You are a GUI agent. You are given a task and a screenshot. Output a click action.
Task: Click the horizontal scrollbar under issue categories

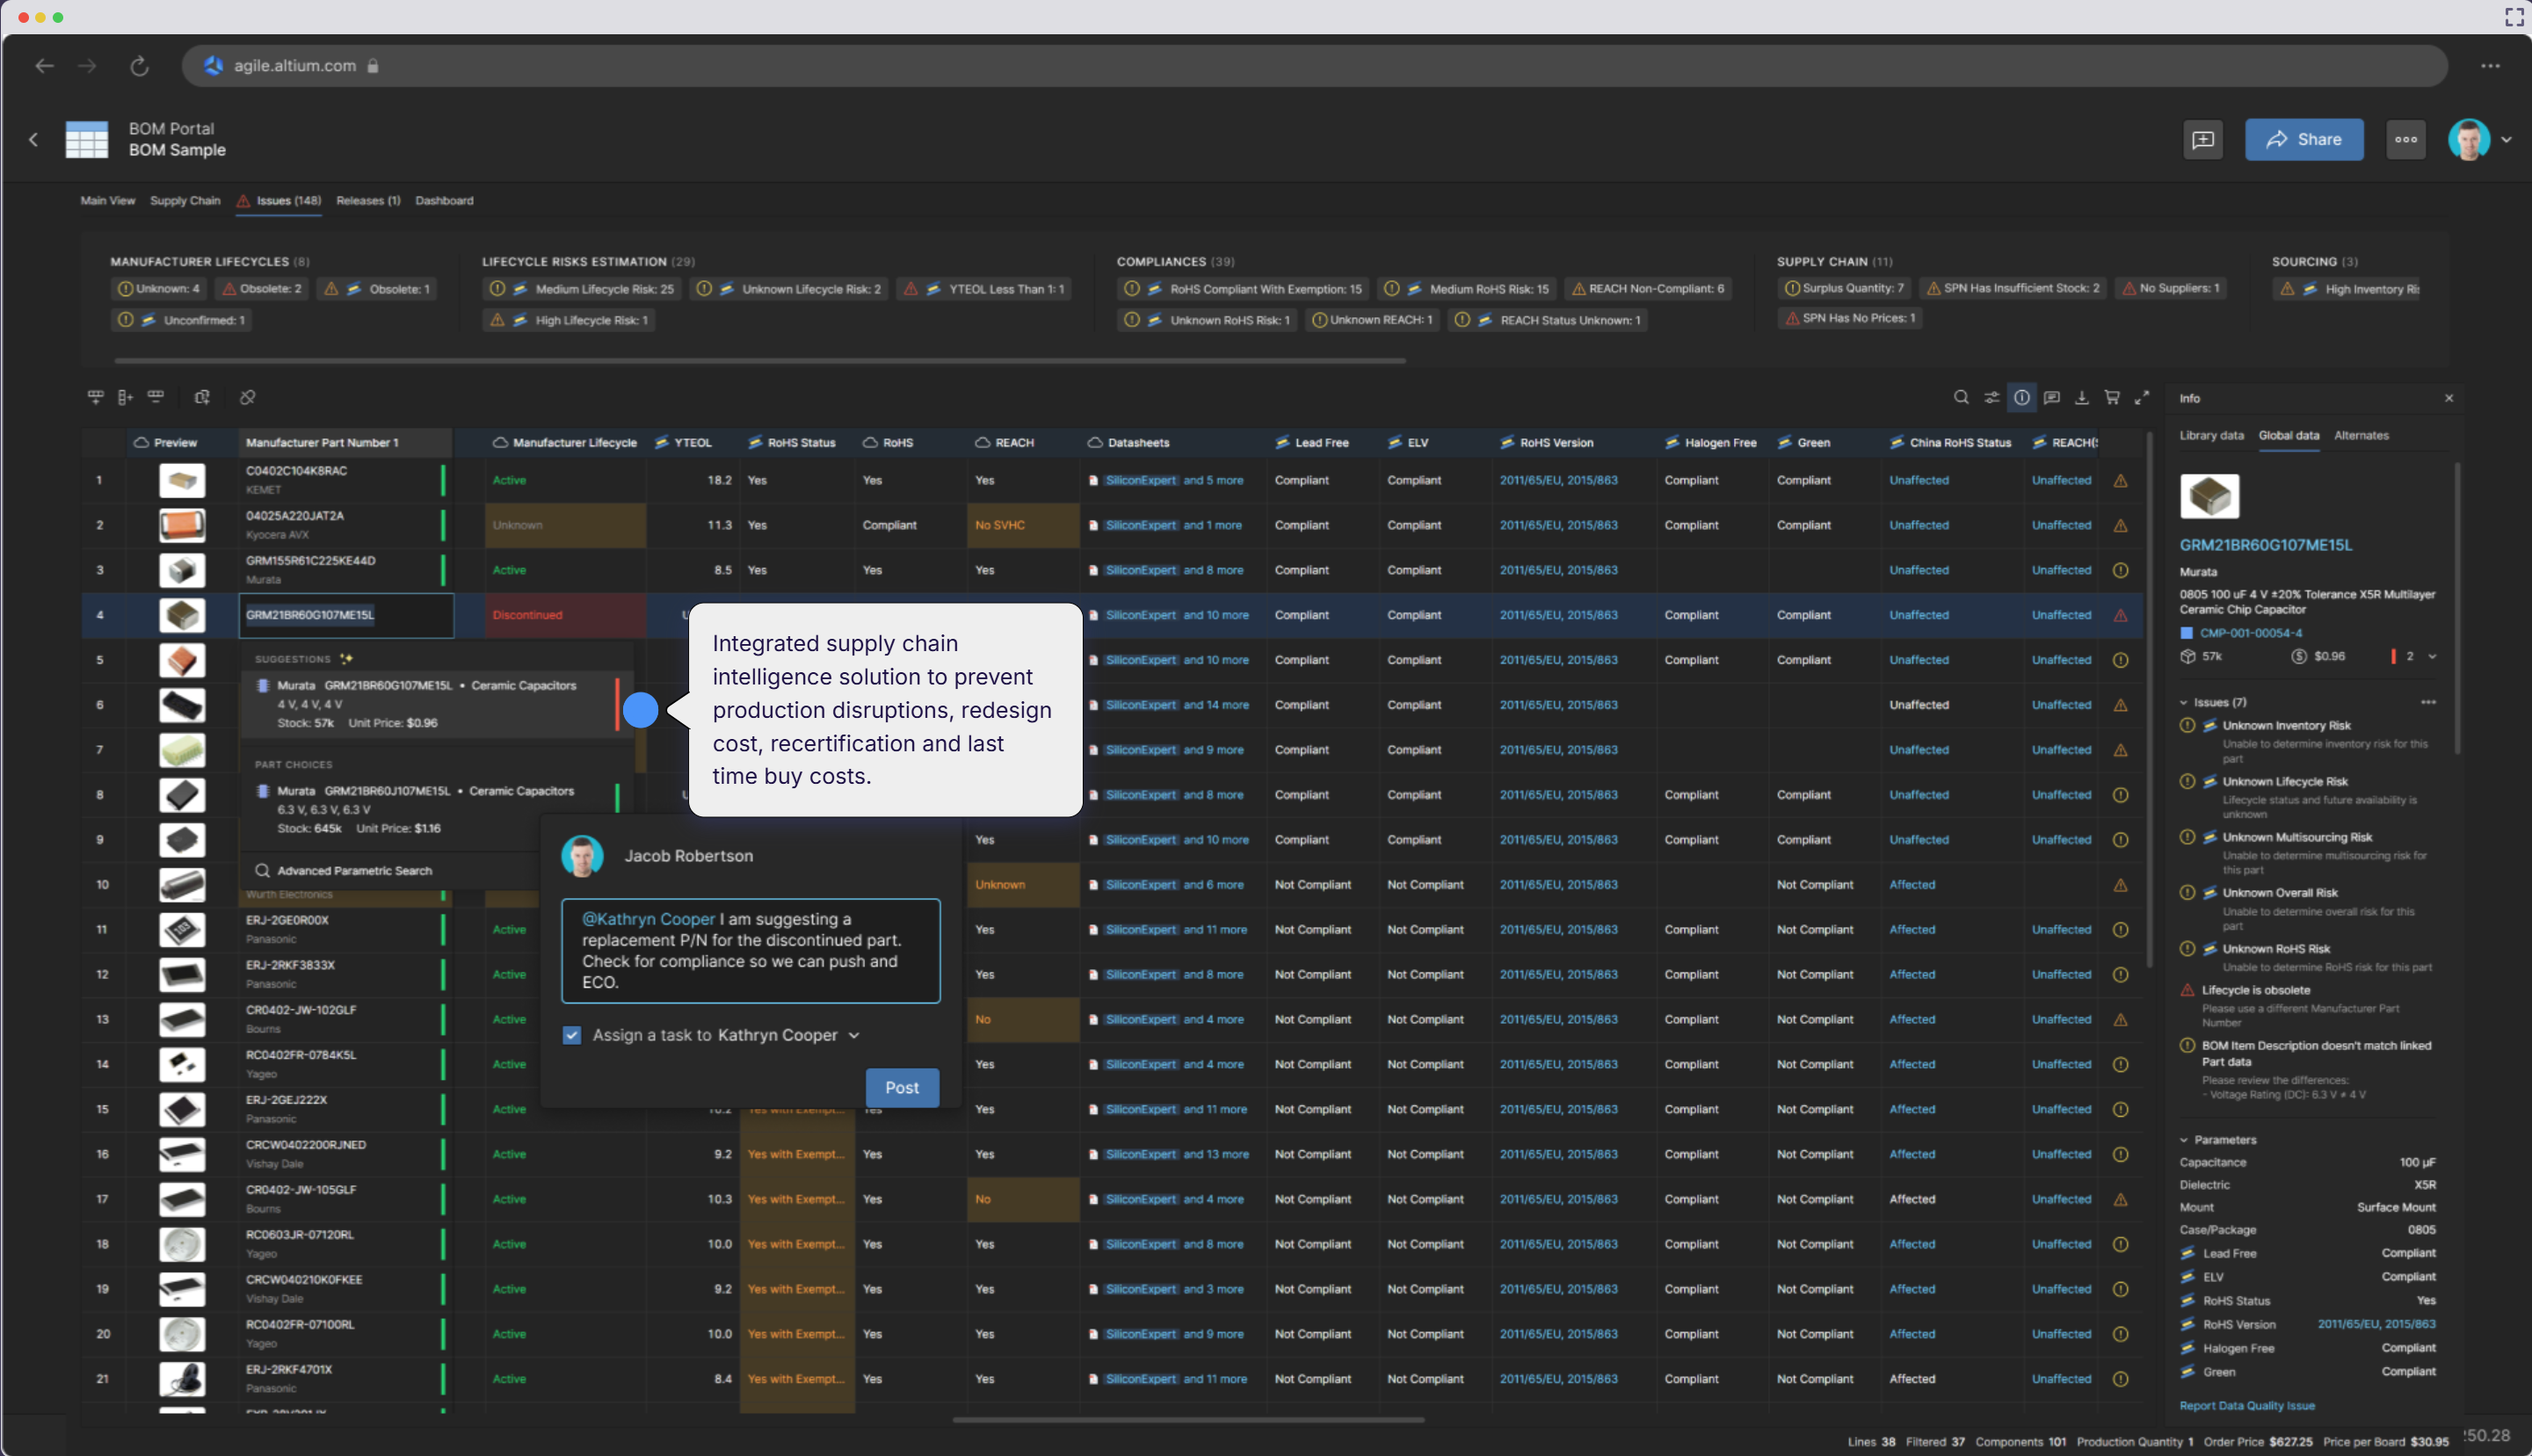tap(760, 360)
